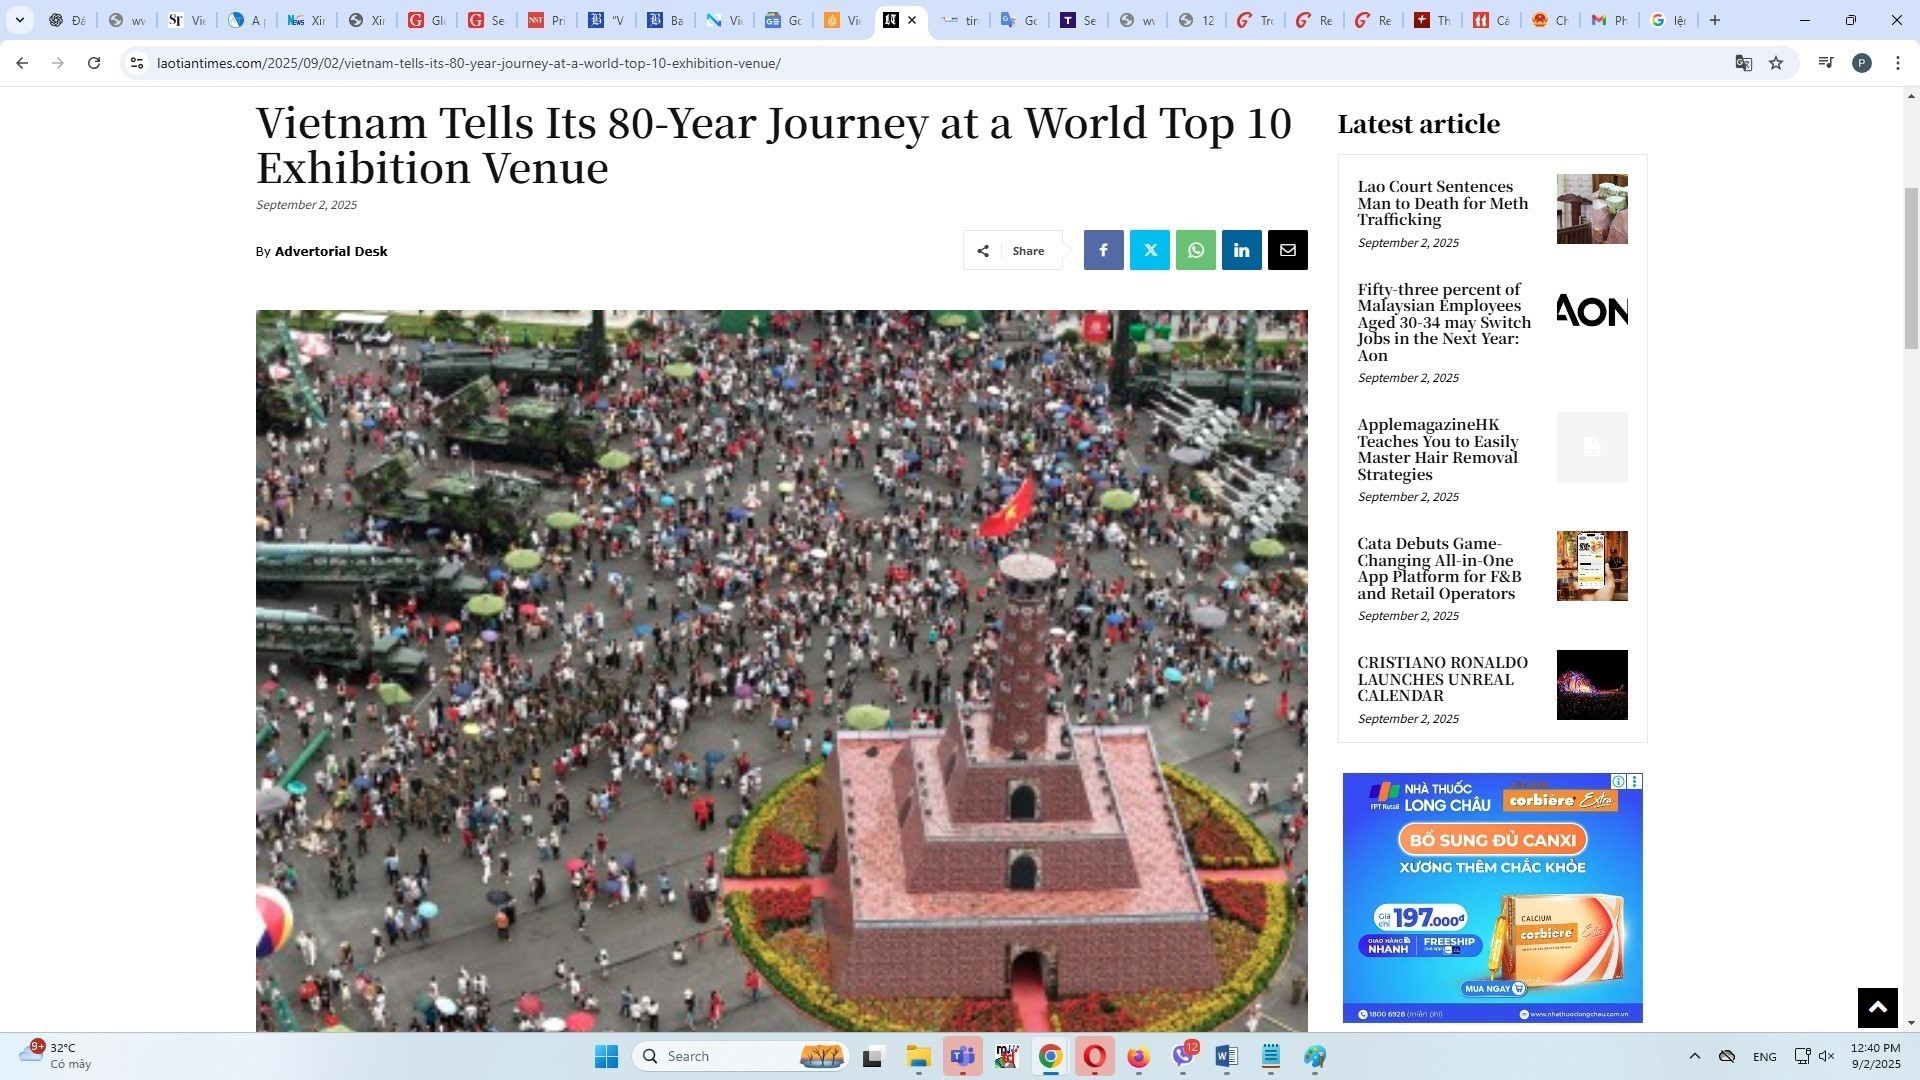Open the Notepad icon on the taskbar

coord(1271,1056)
